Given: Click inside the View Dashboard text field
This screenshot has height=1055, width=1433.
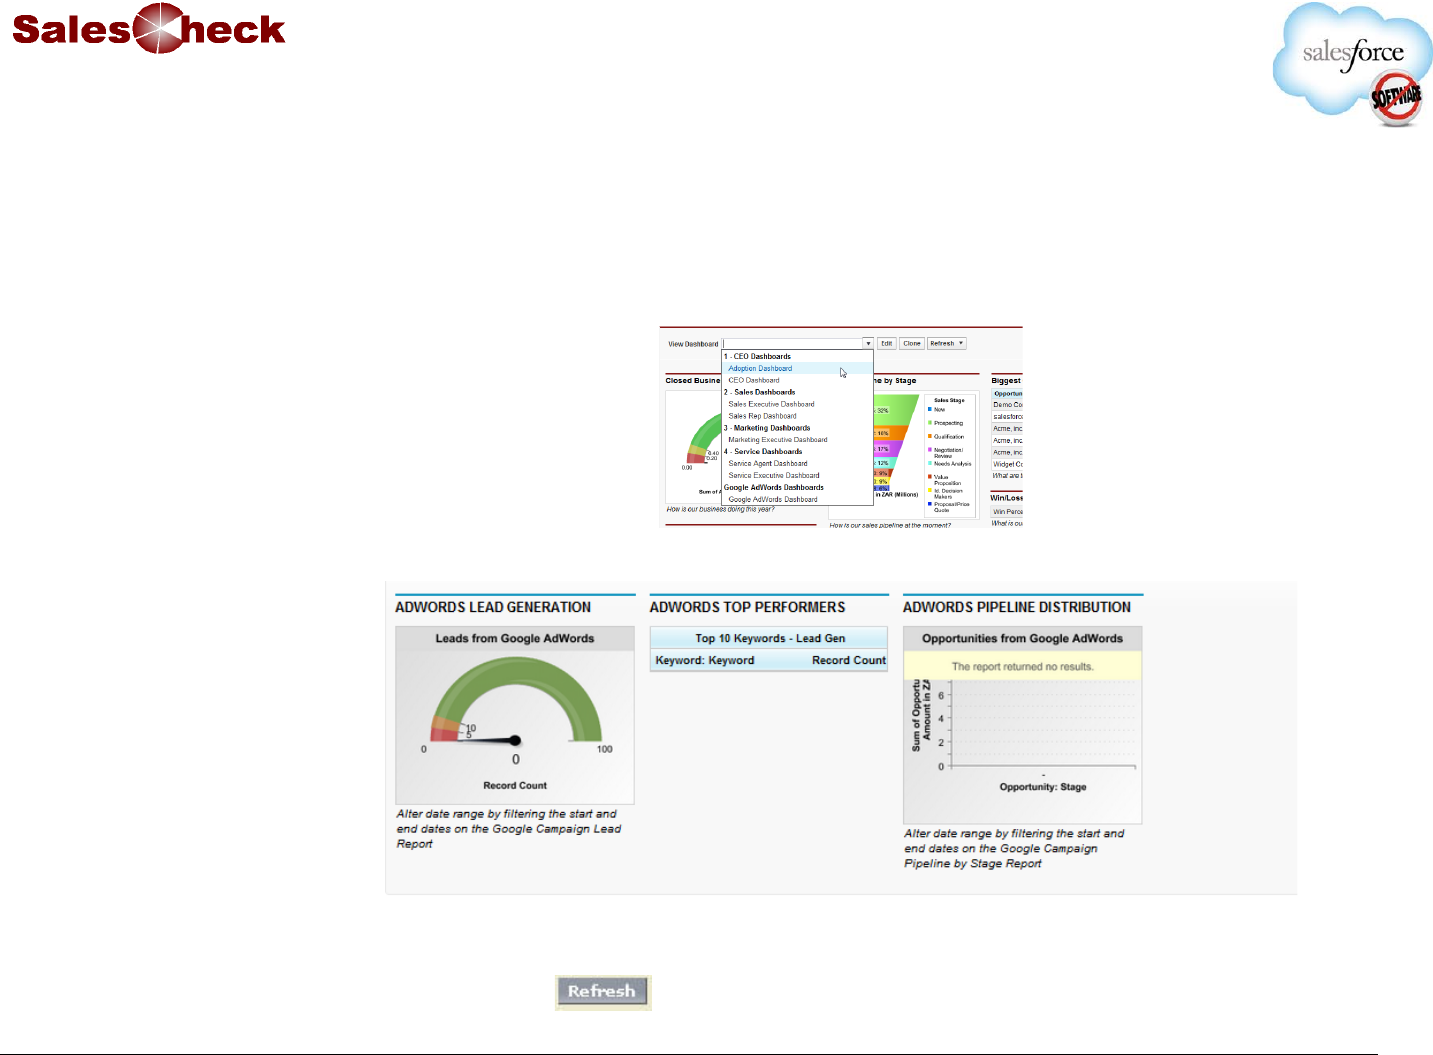Looking at the screenshot, I should click(x=792, y=343).
